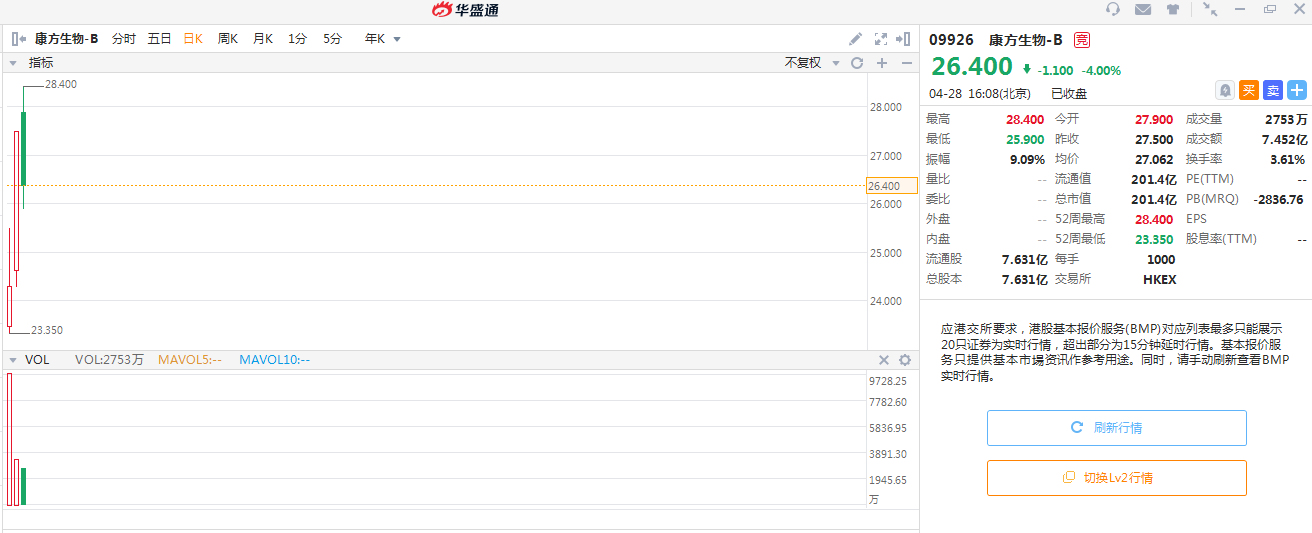Switch to 5分 five-minute chart
The image size is (1312, 533).
332,39
